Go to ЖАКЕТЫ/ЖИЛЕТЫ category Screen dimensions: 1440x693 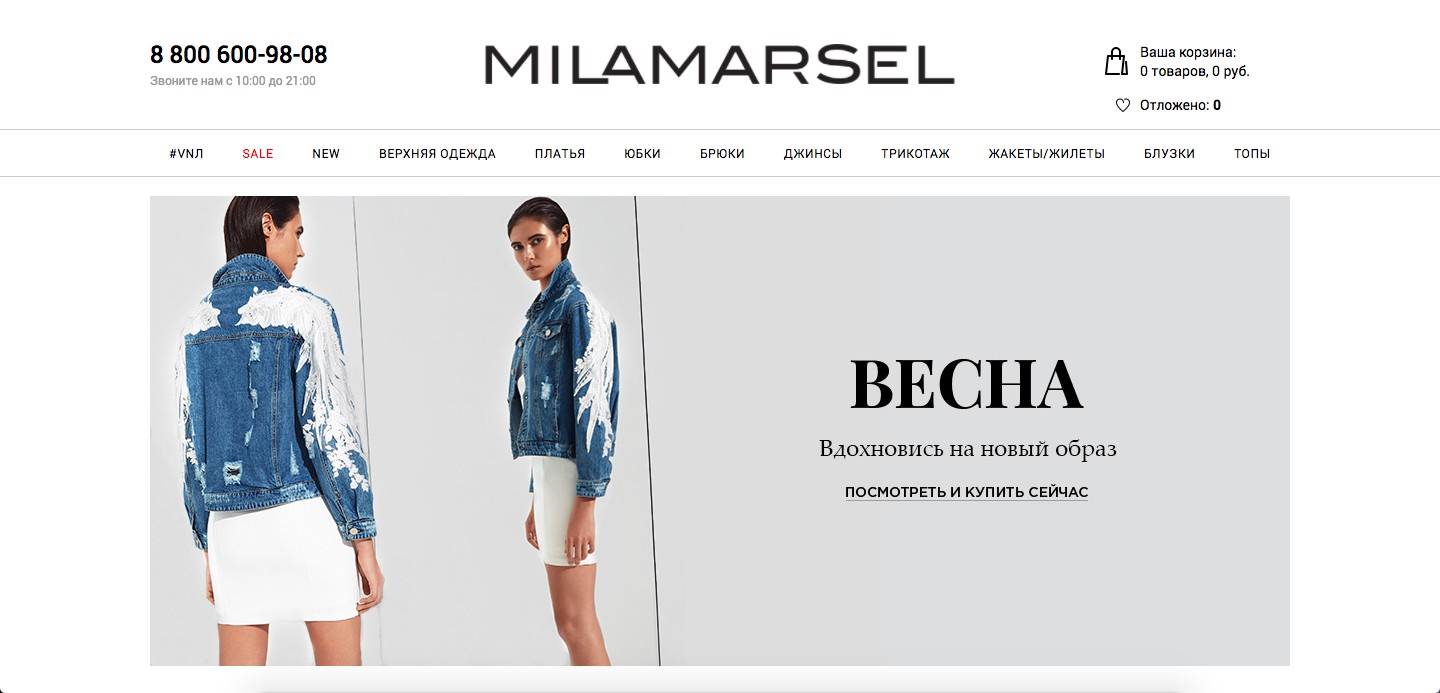[1047, 153]
